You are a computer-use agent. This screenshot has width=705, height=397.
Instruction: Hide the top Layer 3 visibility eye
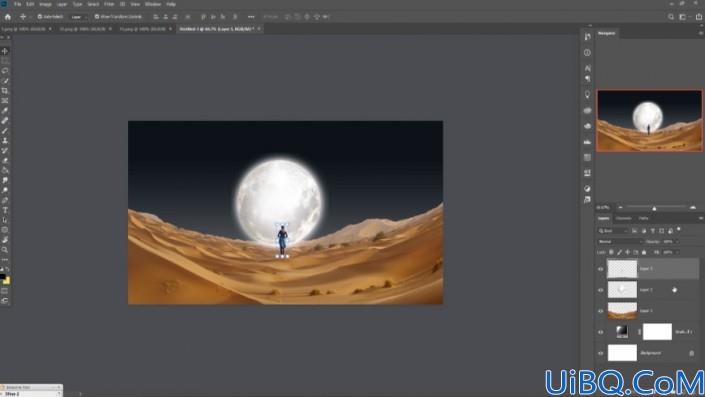(601, 269)
